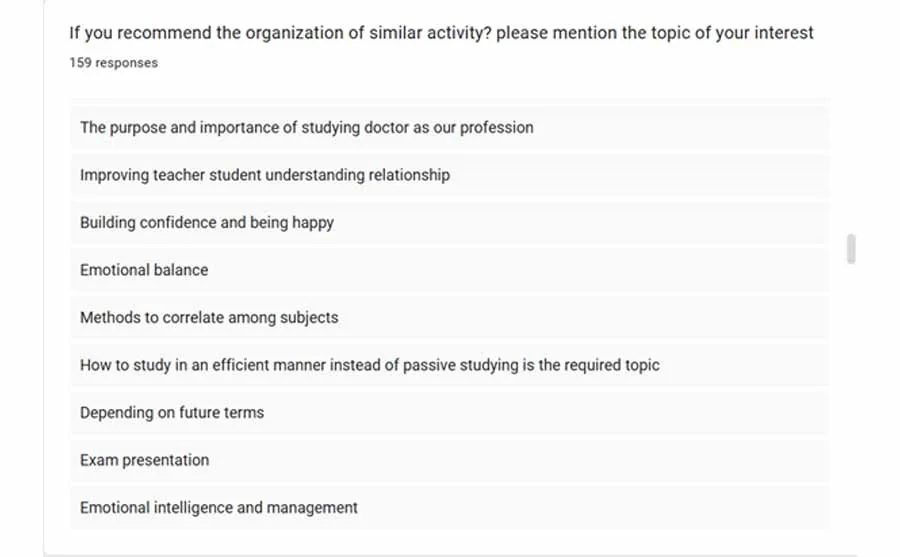Click the '159 responses' count label
900x557 pixels.
(113, 63)
